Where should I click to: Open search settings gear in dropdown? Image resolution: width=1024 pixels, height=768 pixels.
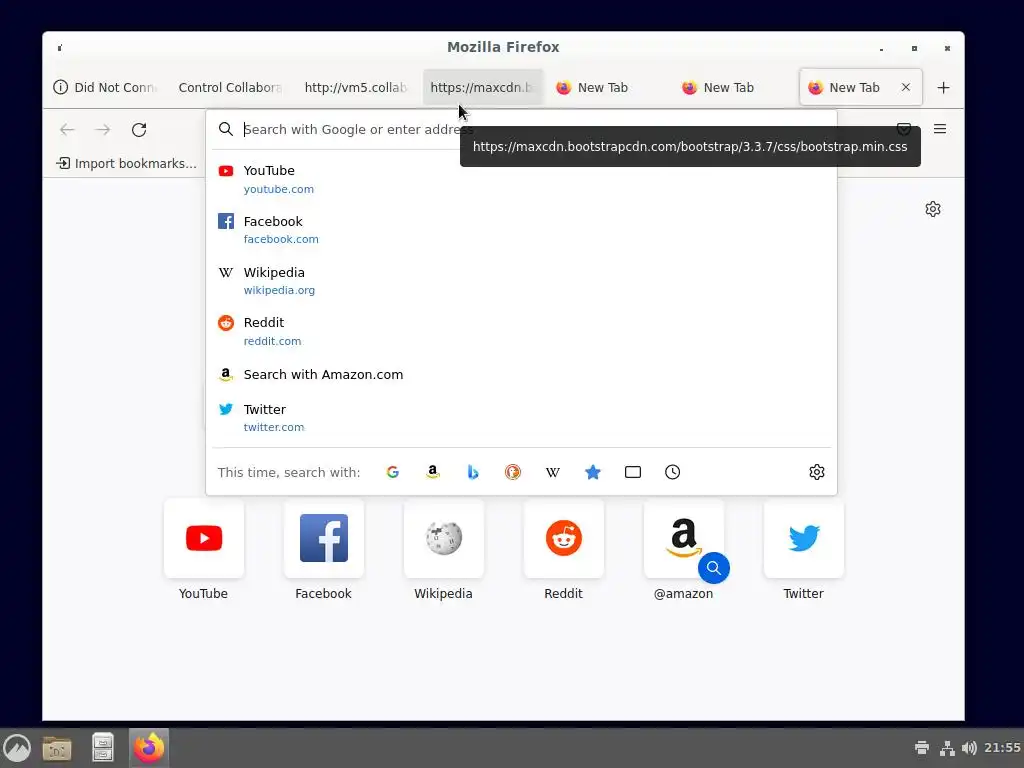pyautogui.click(x=816, y=472)
